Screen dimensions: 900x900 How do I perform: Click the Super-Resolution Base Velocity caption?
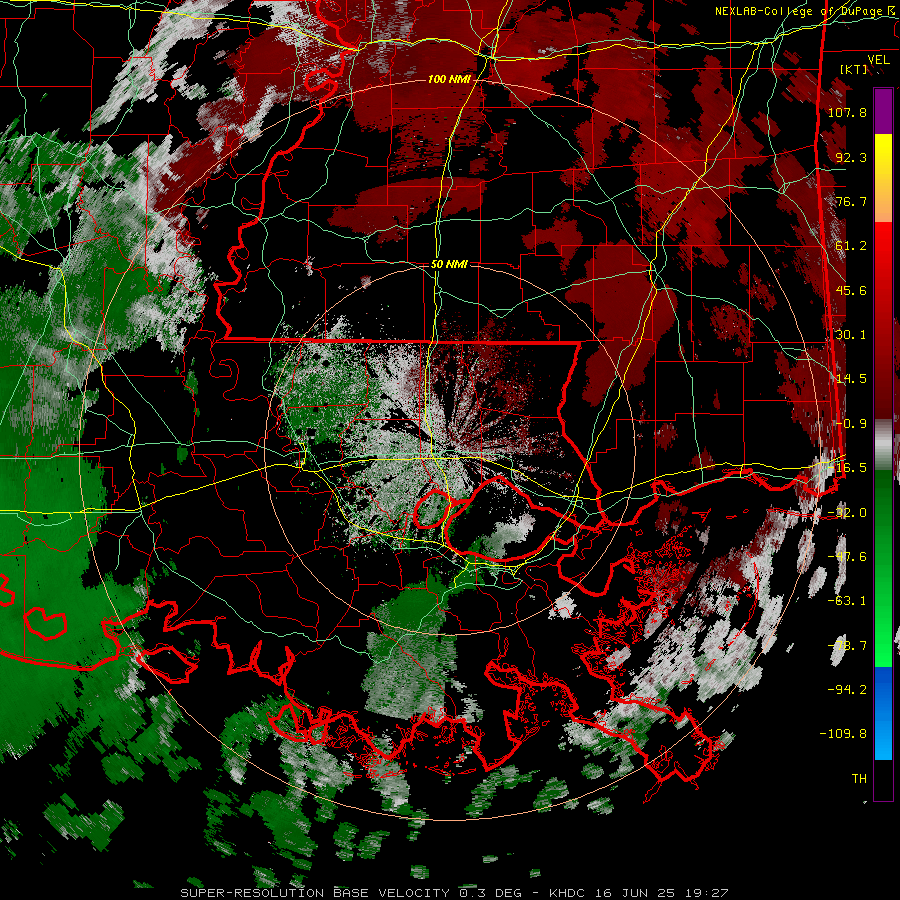454,893
